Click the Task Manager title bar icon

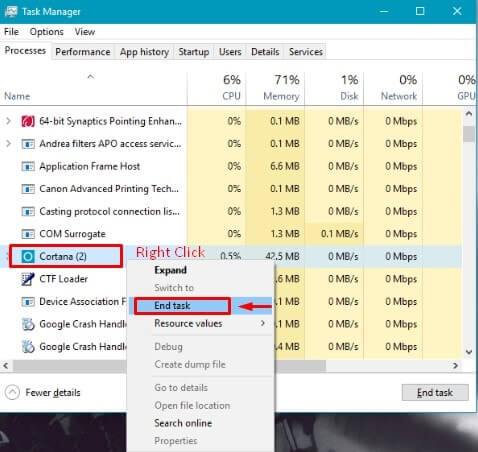coord(11,11)
